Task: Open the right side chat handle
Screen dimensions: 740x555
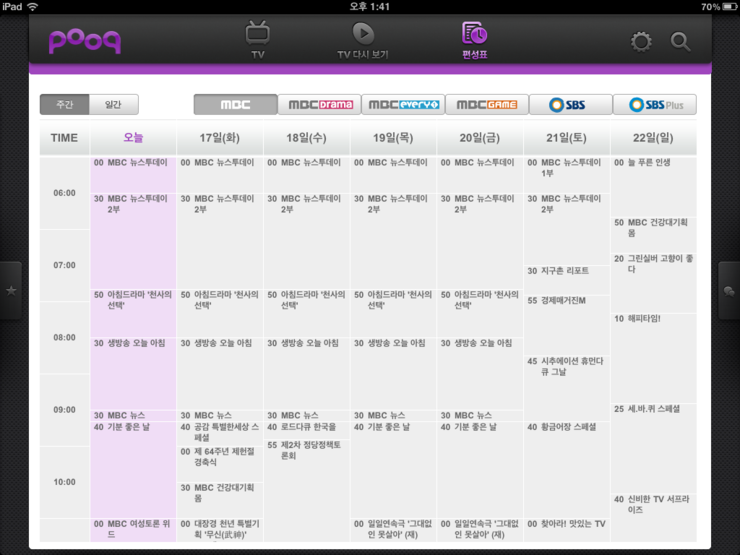Action: [729, 290]
